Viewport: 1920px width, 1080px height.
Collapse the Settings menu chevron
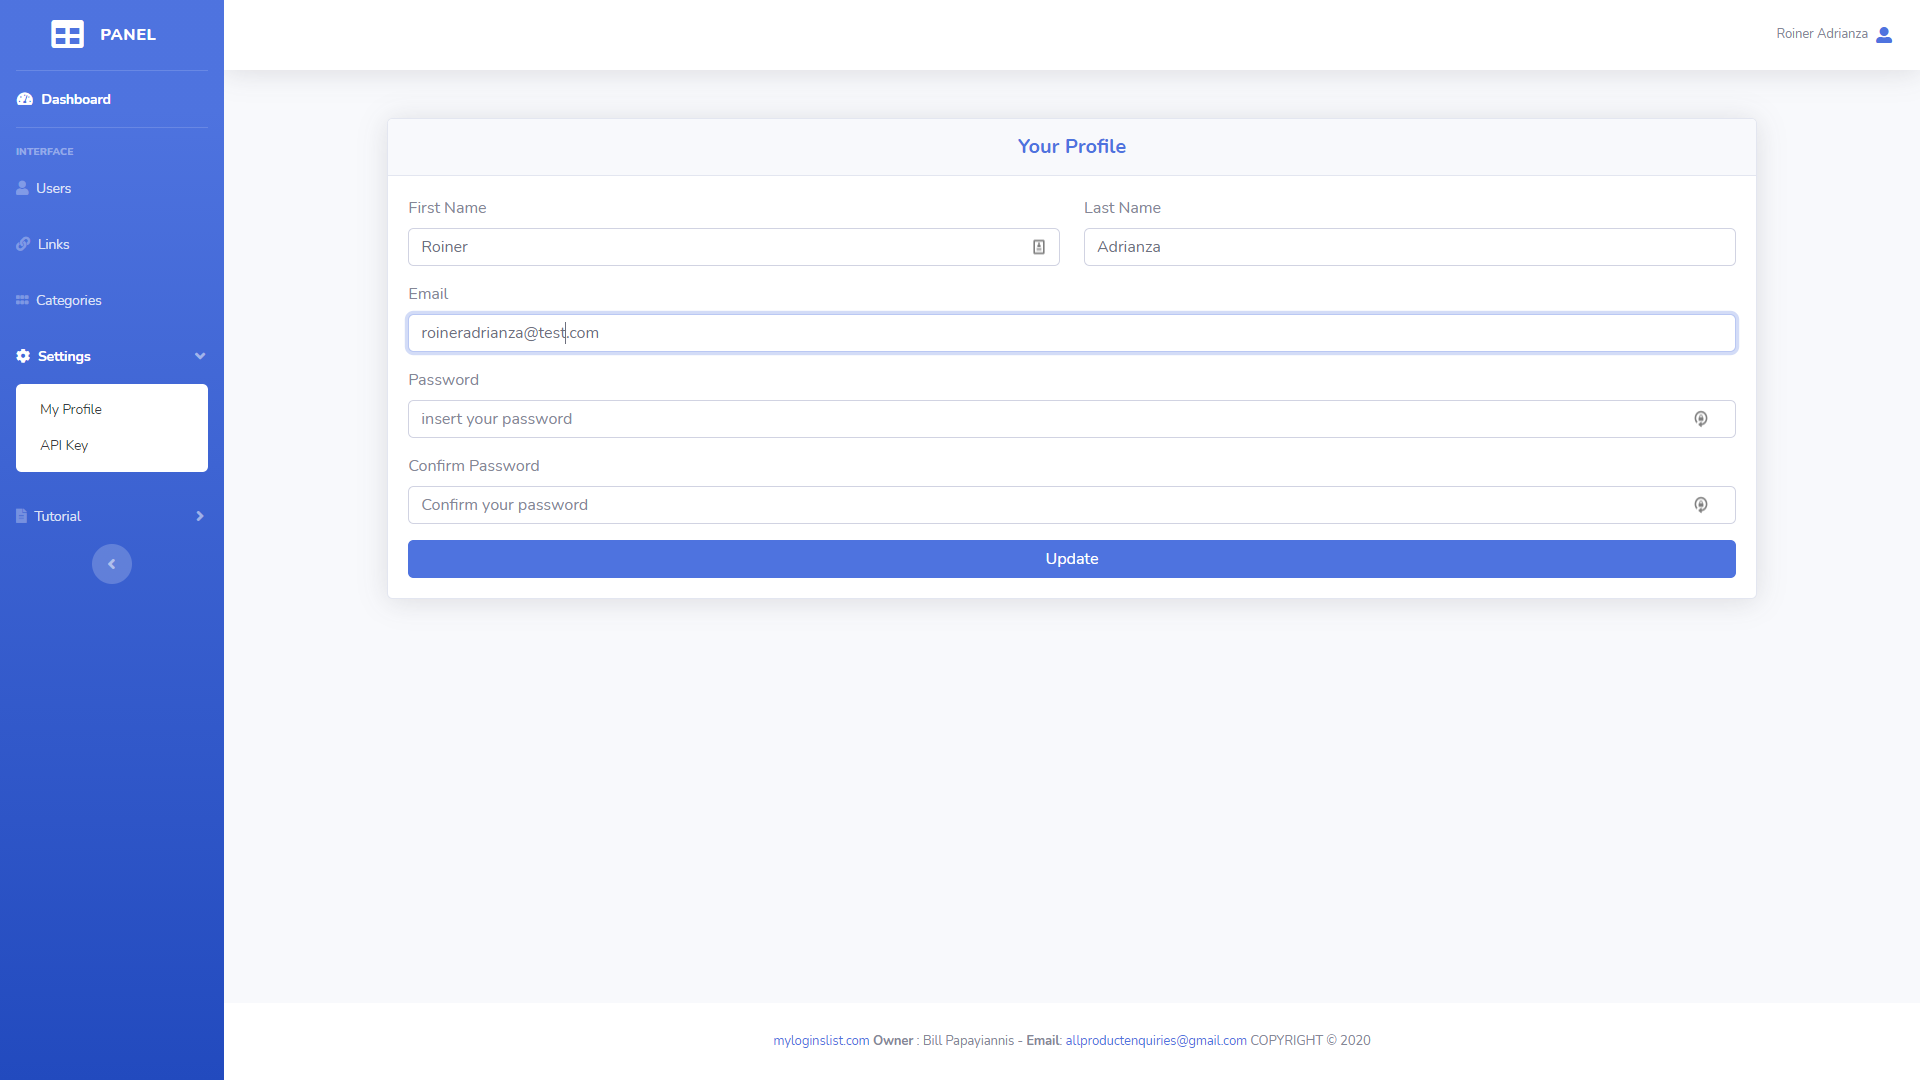pyautogui.click(x=200, y=356)
